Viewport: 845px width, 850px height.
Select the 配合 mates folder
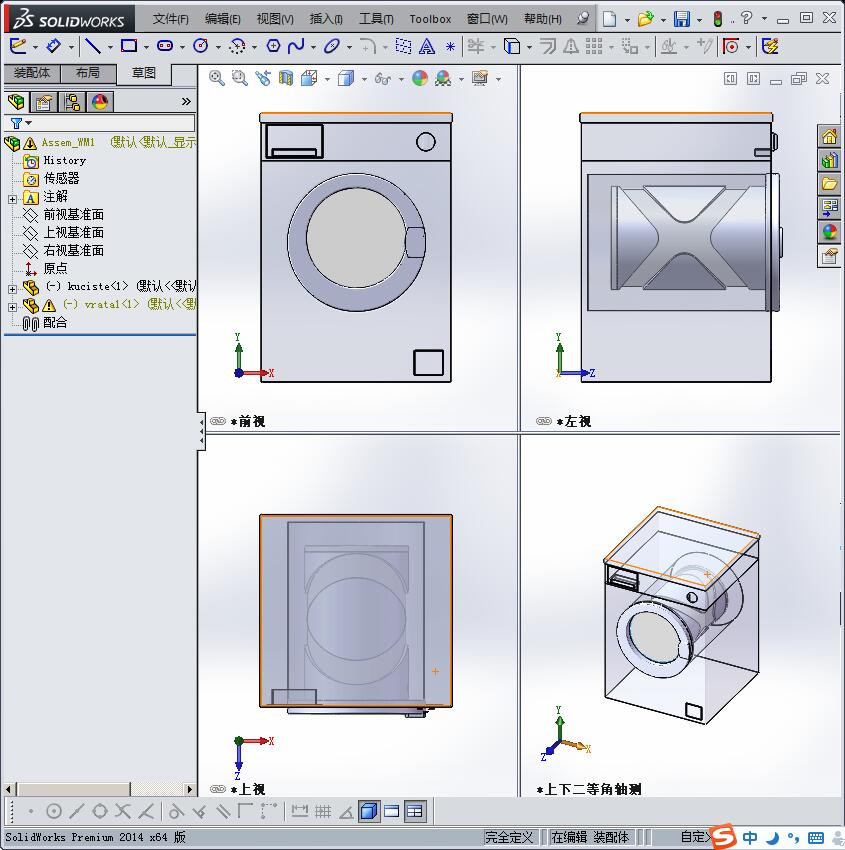pos(55,323)
